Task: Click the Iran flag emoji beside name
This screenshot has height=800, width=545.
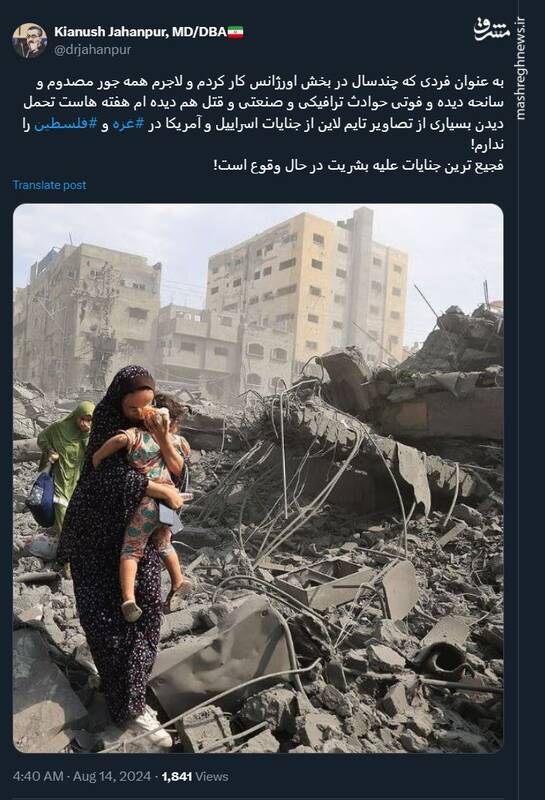Action: tap(236, 32)
